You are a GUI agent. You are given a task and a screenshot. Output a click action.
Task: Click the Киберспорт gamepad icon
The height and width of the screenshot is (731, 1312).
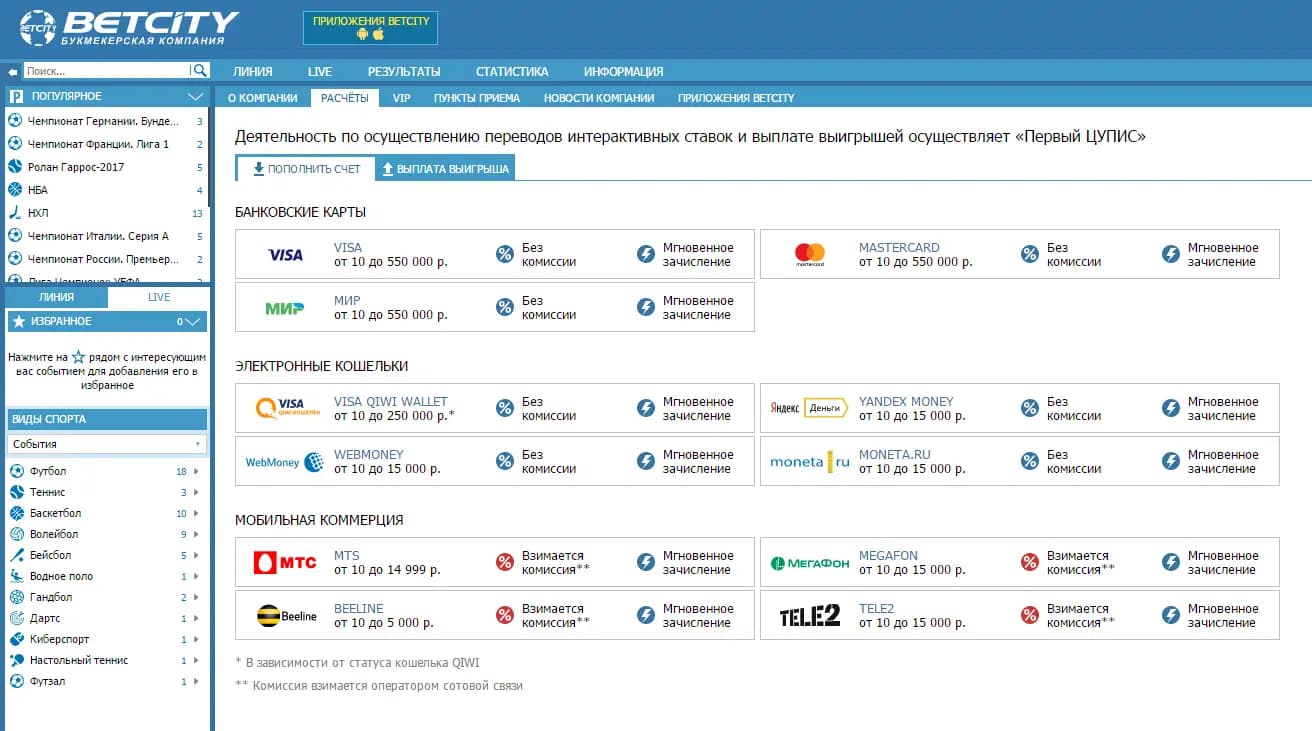click(x=16, y=639)
